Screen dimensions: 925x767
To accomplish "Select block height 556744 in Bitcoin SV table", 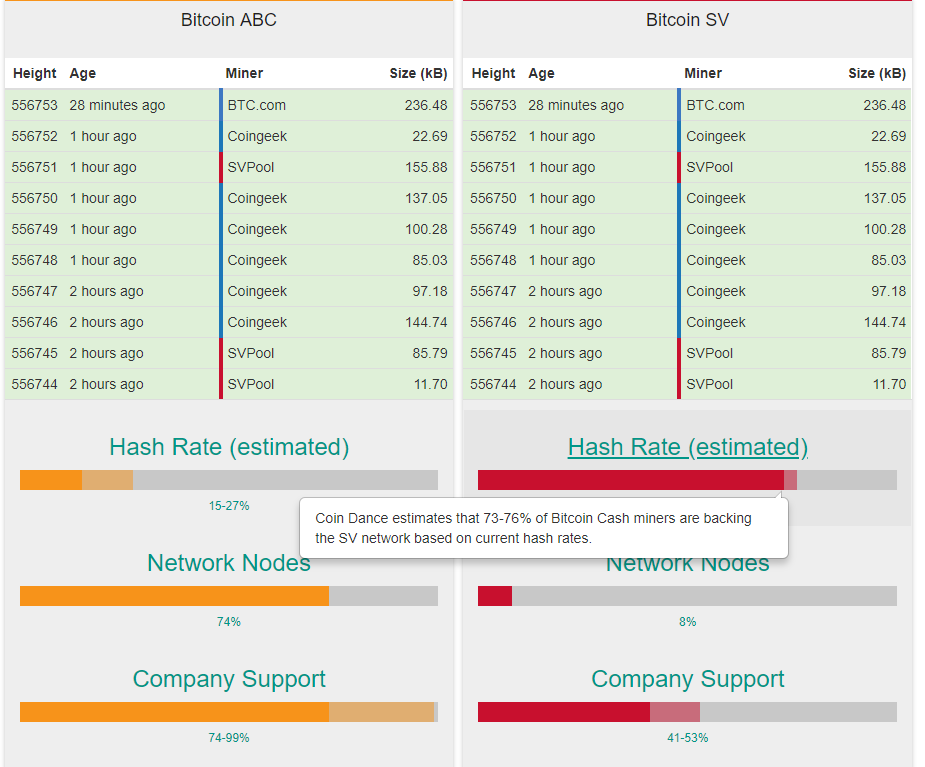I will click(x=493, y=384).
